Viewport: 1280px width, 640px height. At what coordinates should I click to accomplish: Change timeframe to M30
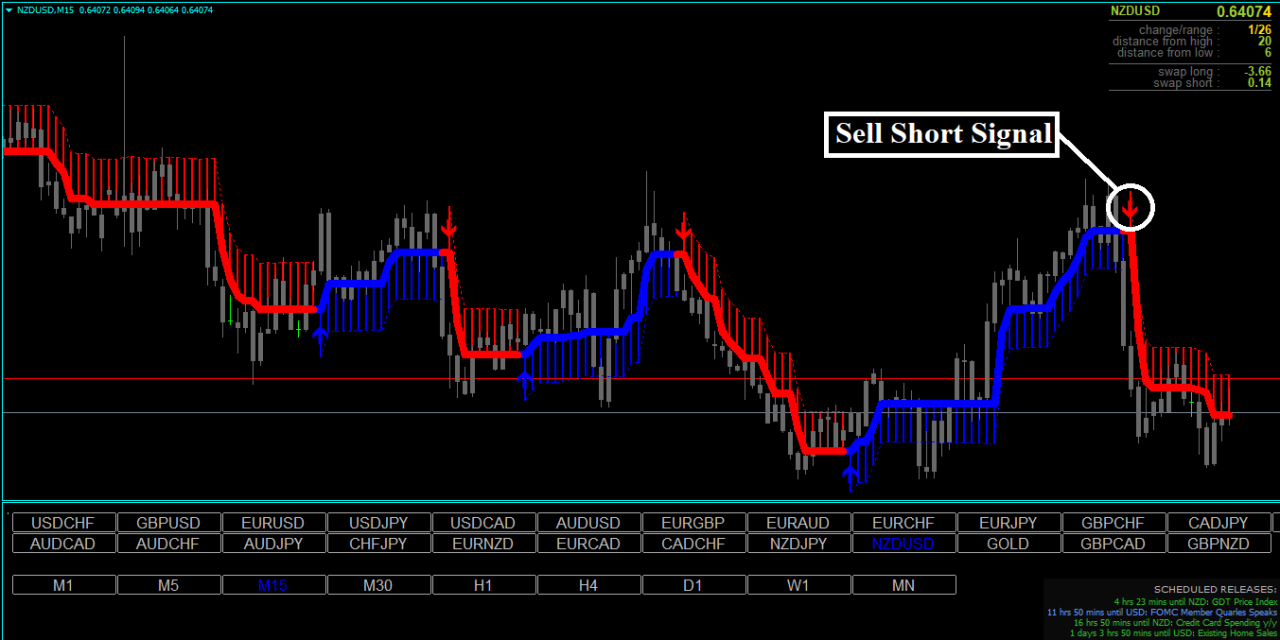pos(379,585)
